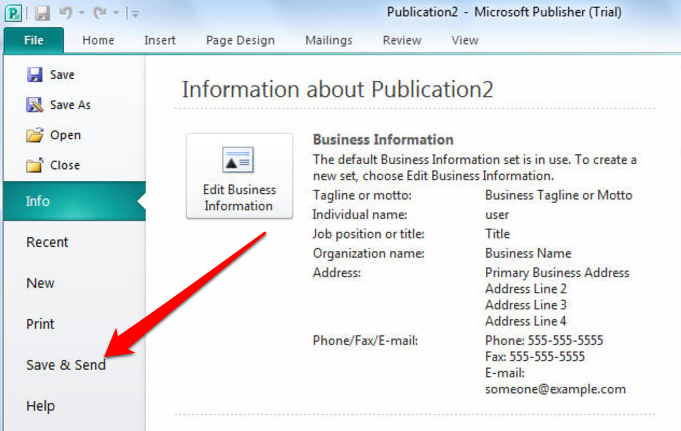This screenshot has height=431, width=681.
Task: Click the 'Tagline or motto:' label
Action: [362, 195]
